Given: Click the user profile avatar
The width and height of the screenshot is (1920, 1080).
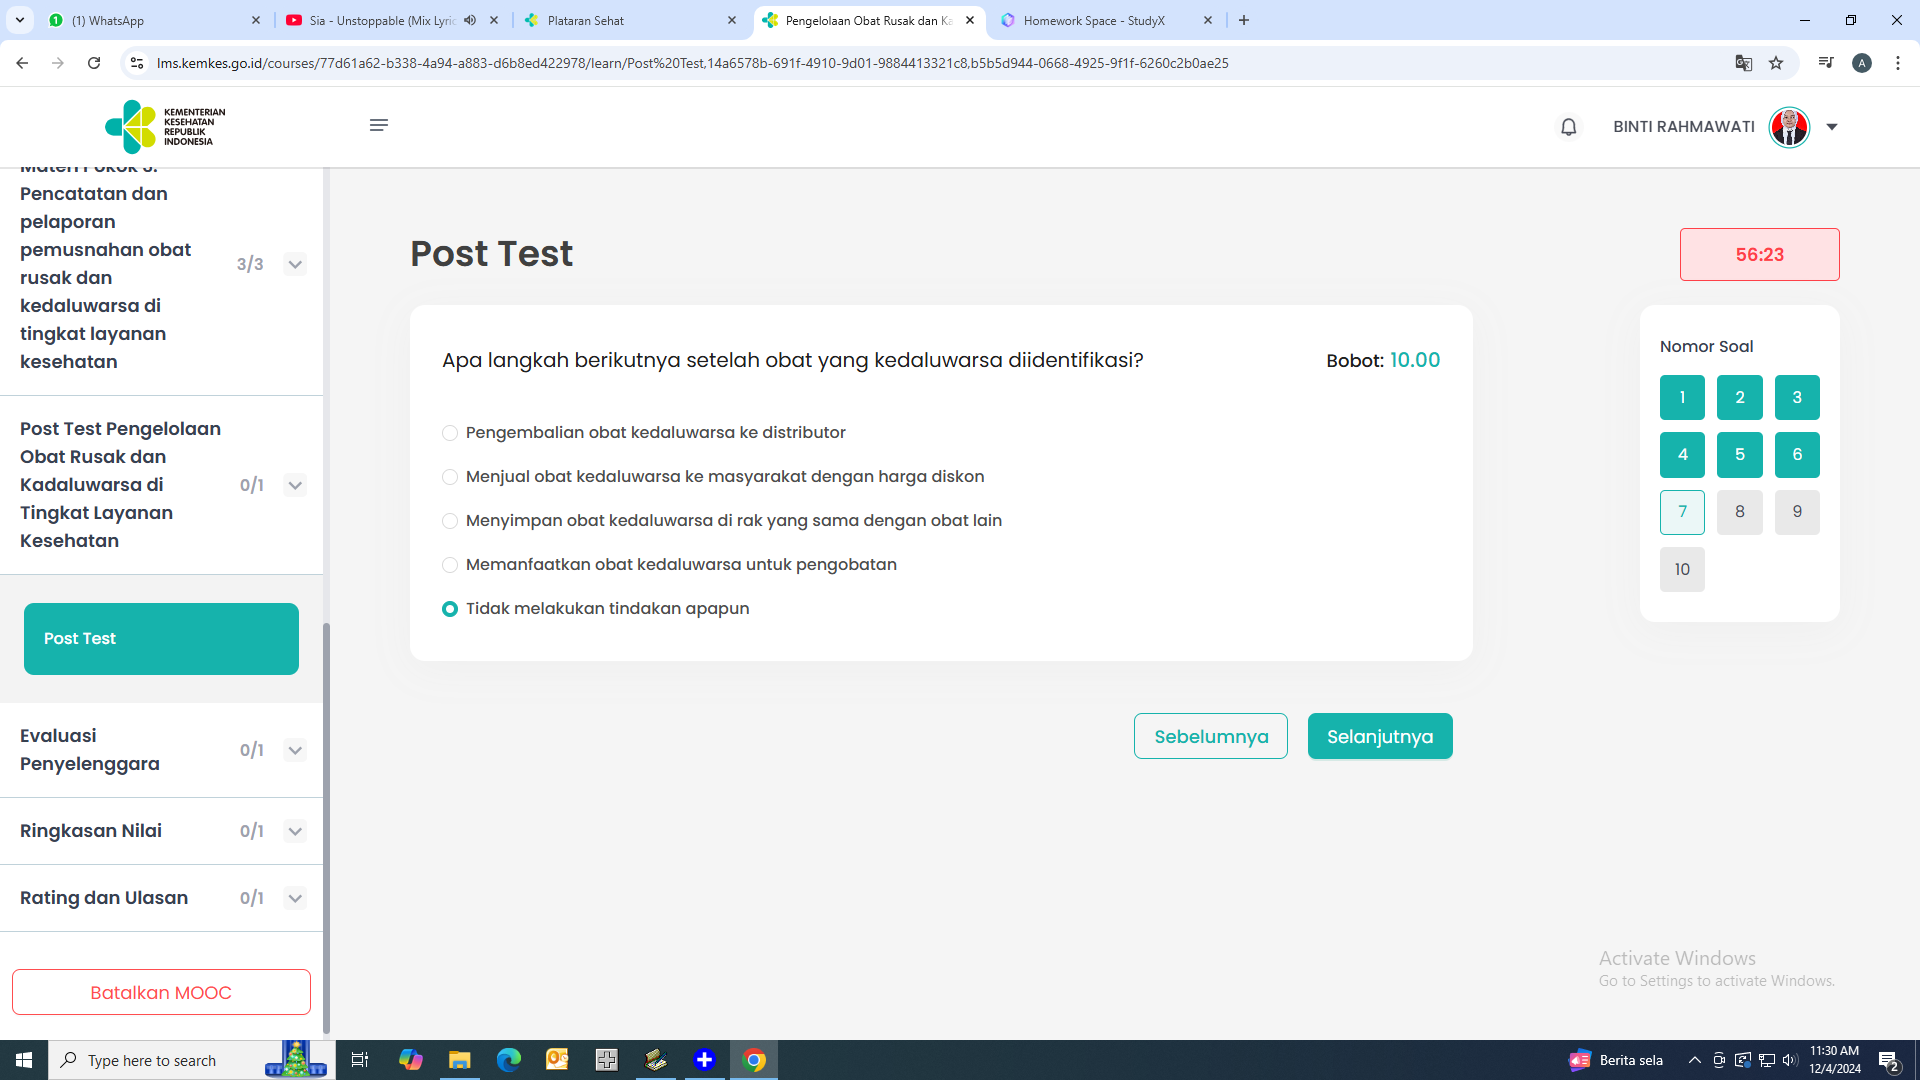Looking at the screenshot, I should (1789, 127).
